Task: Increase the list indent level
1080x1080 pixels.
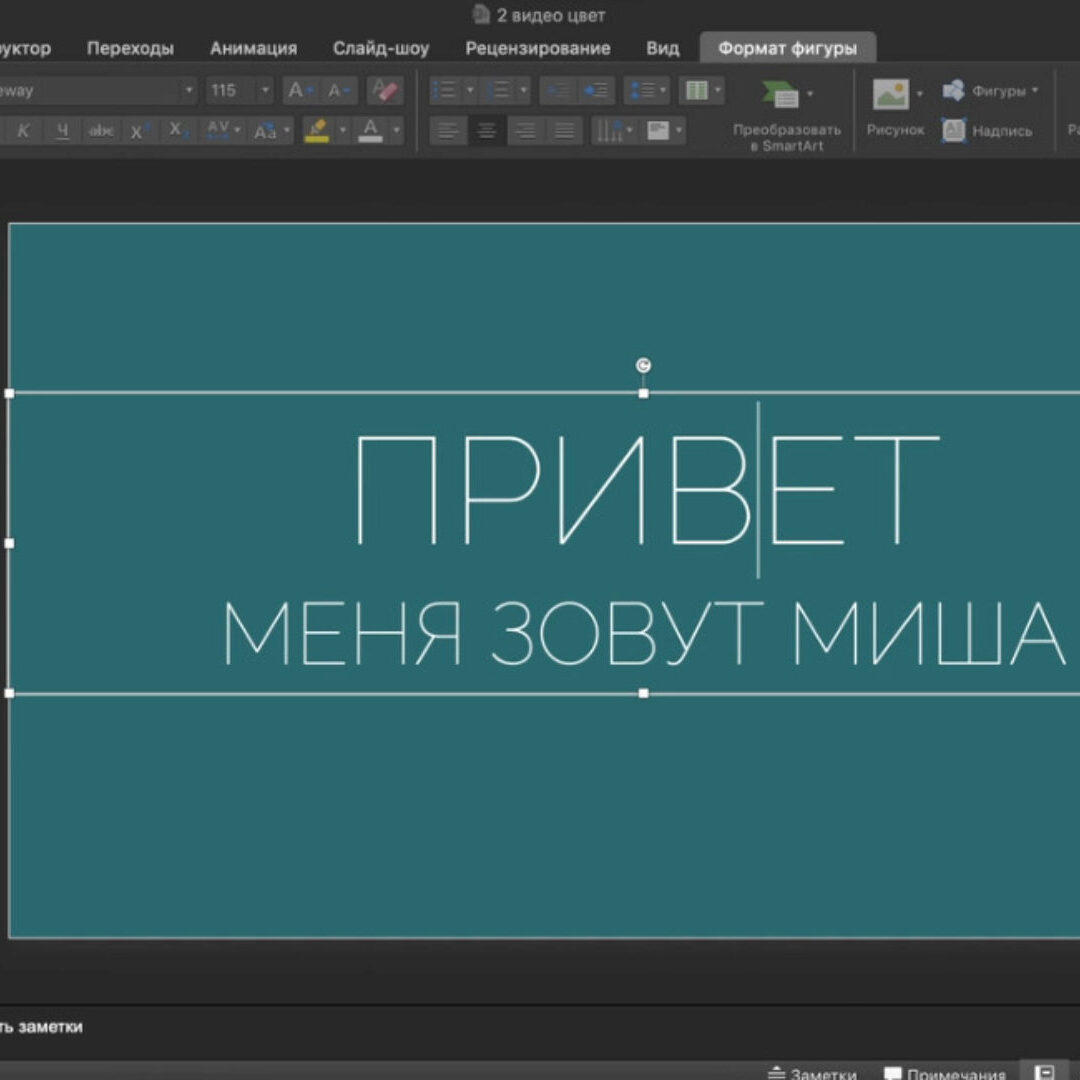Action: [x=597, y=91]
